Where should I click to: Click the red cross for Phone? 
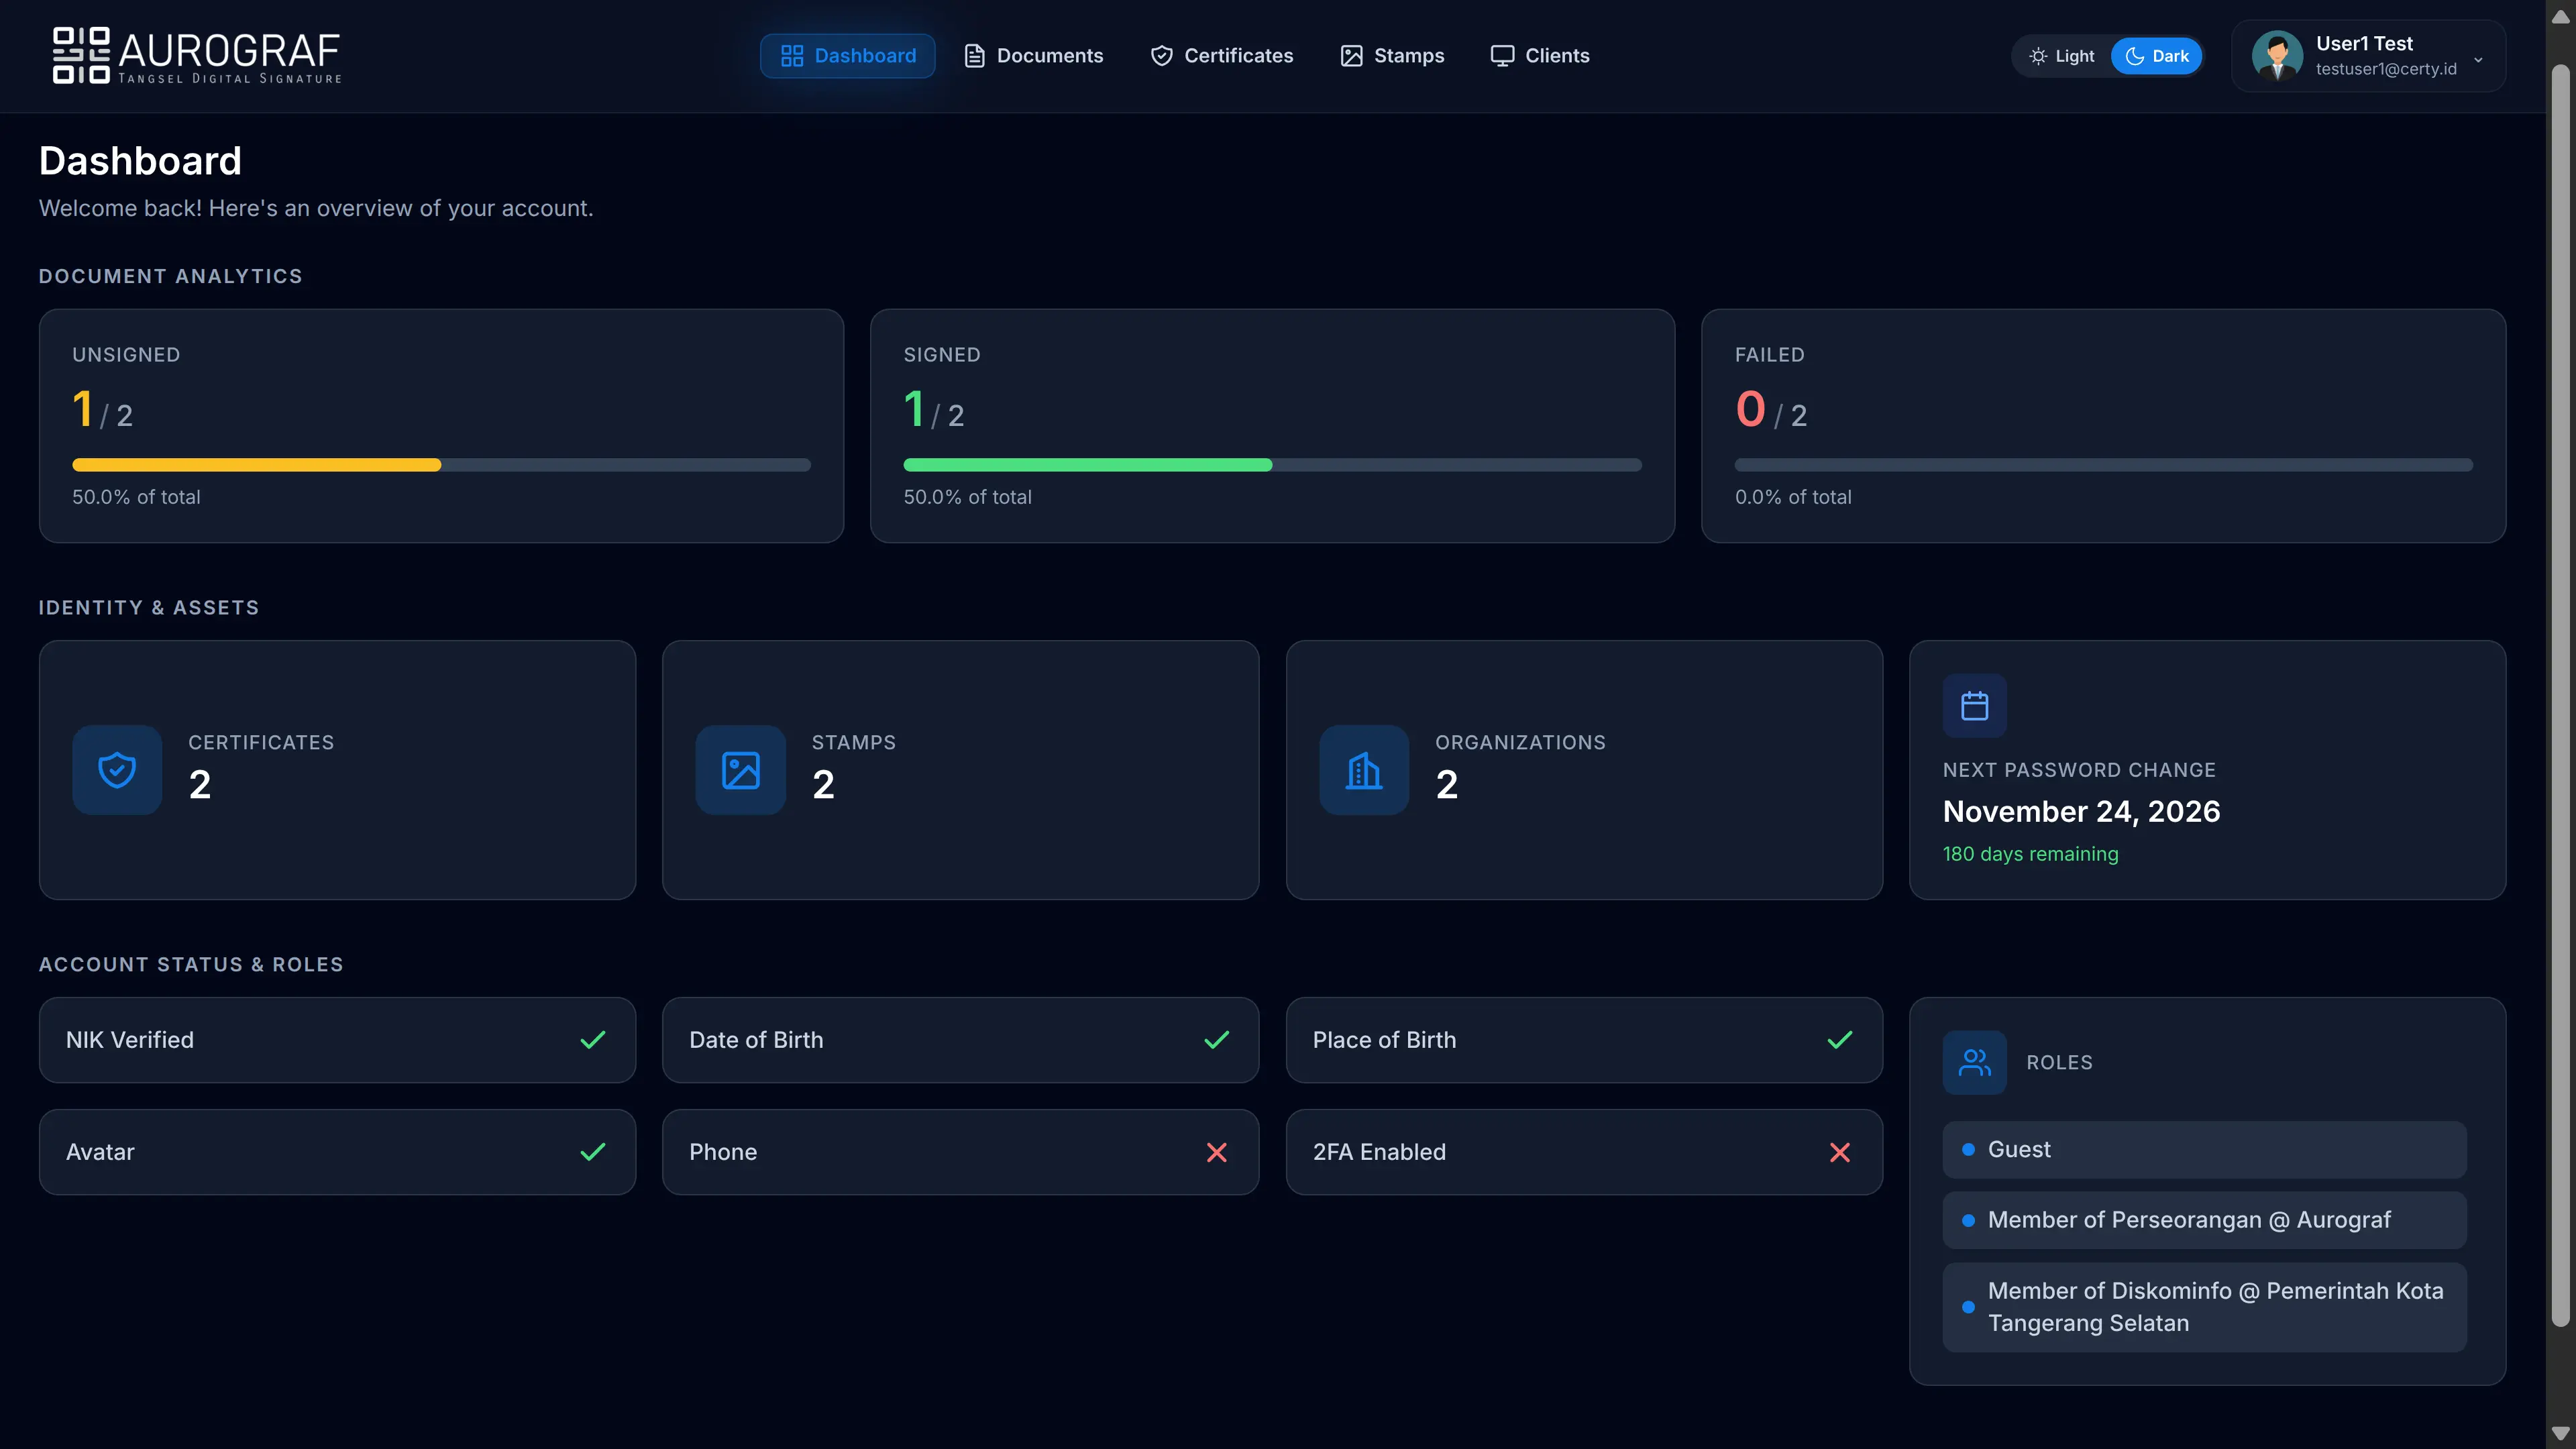click(1217, 1152)
